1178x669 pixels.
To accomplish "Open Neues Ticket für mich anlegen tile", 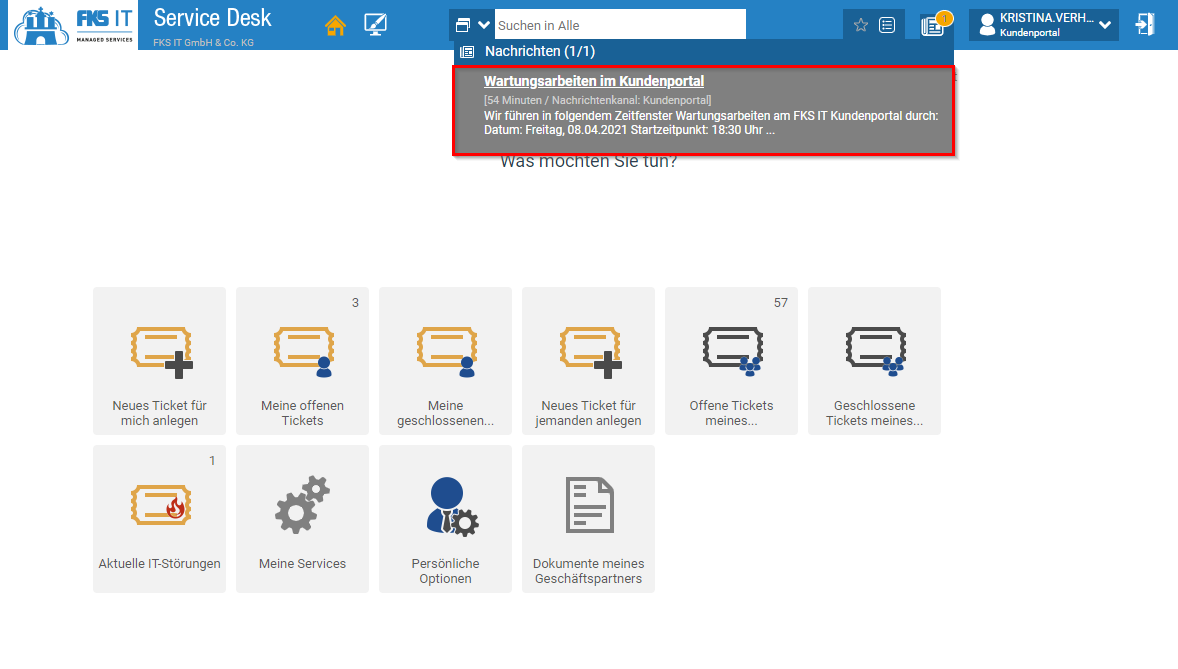I will pos(160,361).
